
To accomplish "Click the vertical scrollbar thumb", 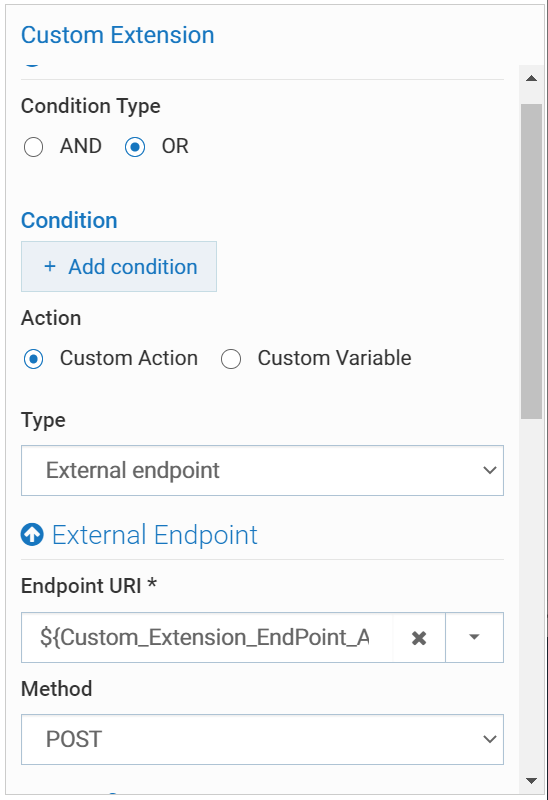I will (x=531, y=261).
